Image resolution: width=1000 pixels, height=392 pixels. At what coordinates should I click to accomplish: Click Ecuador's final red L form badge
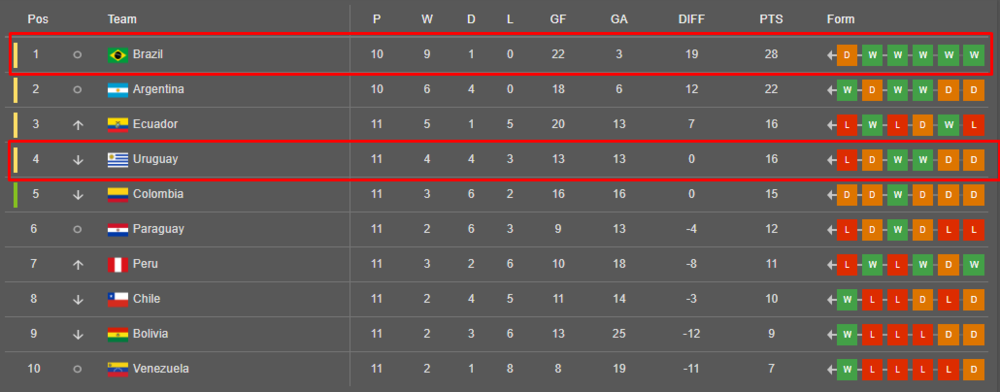(974, 125)
